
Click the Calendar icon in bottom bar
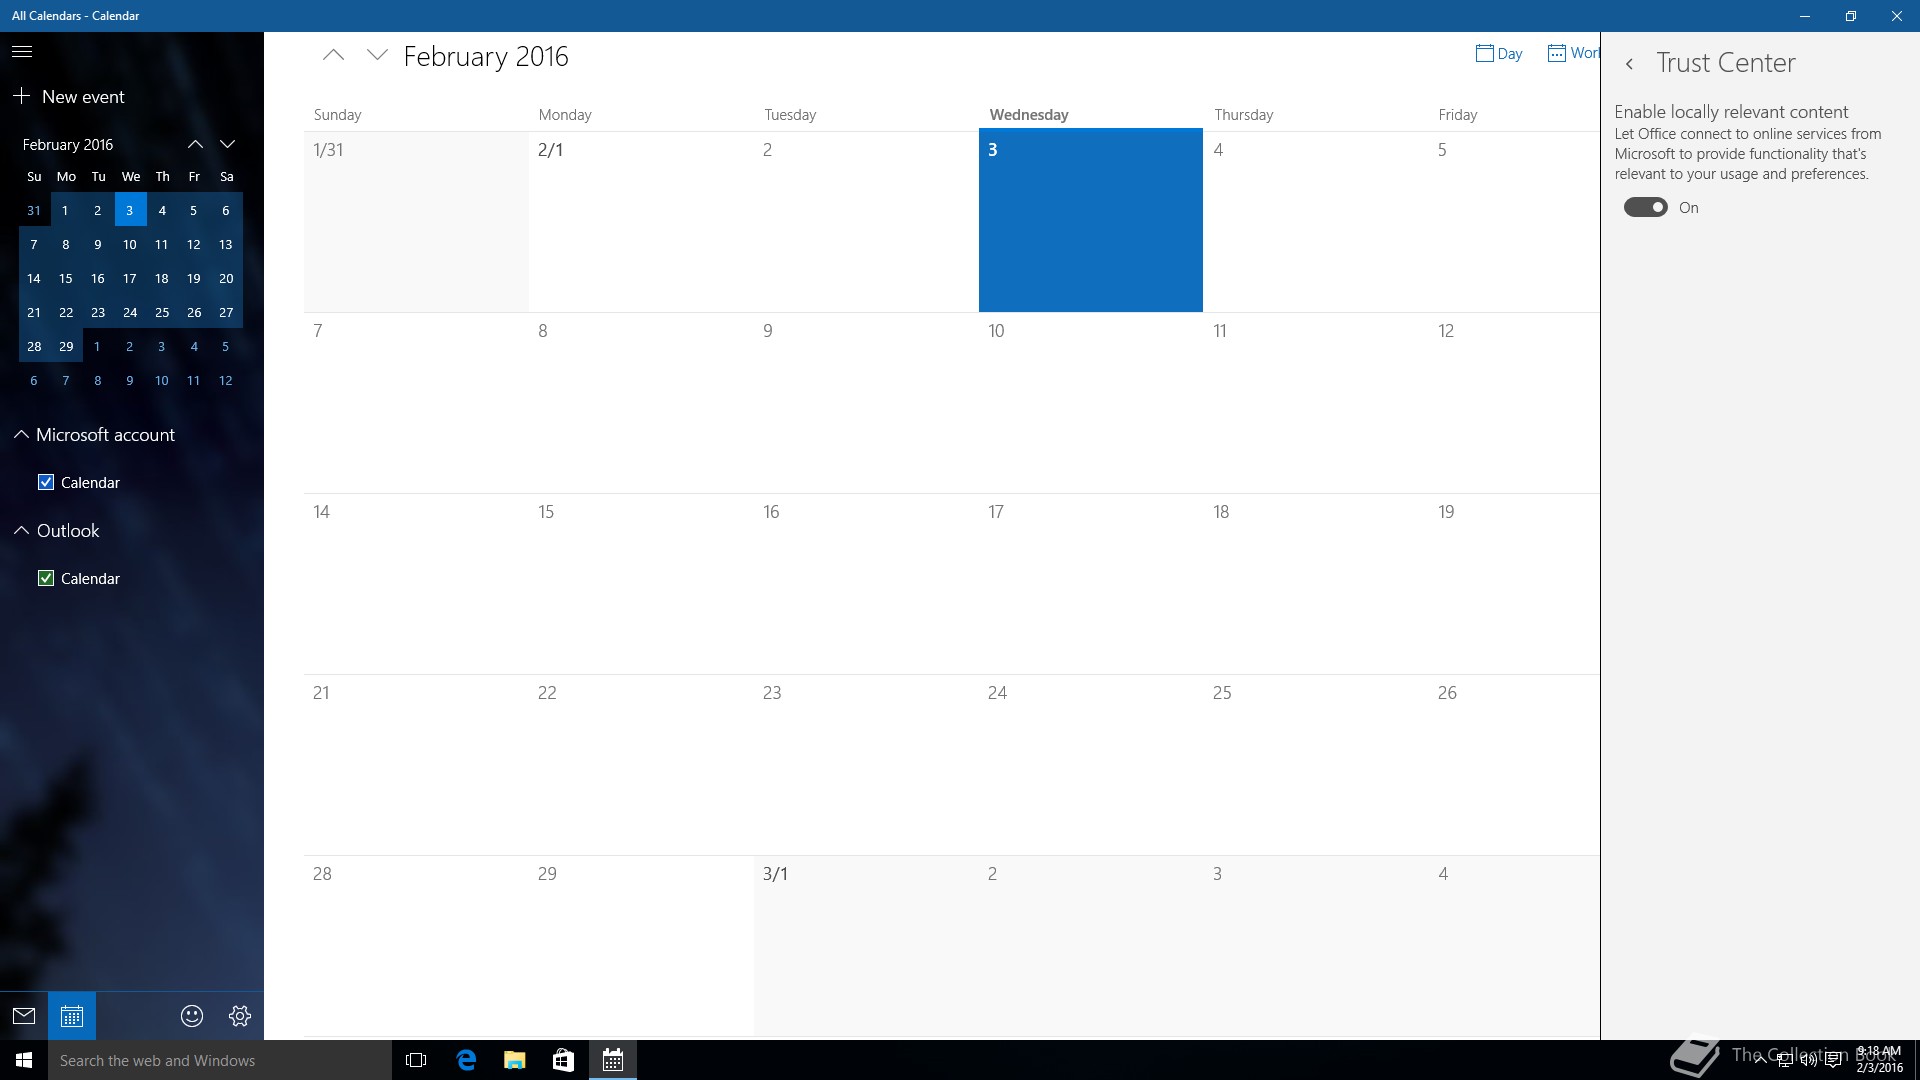[71, 1016]
